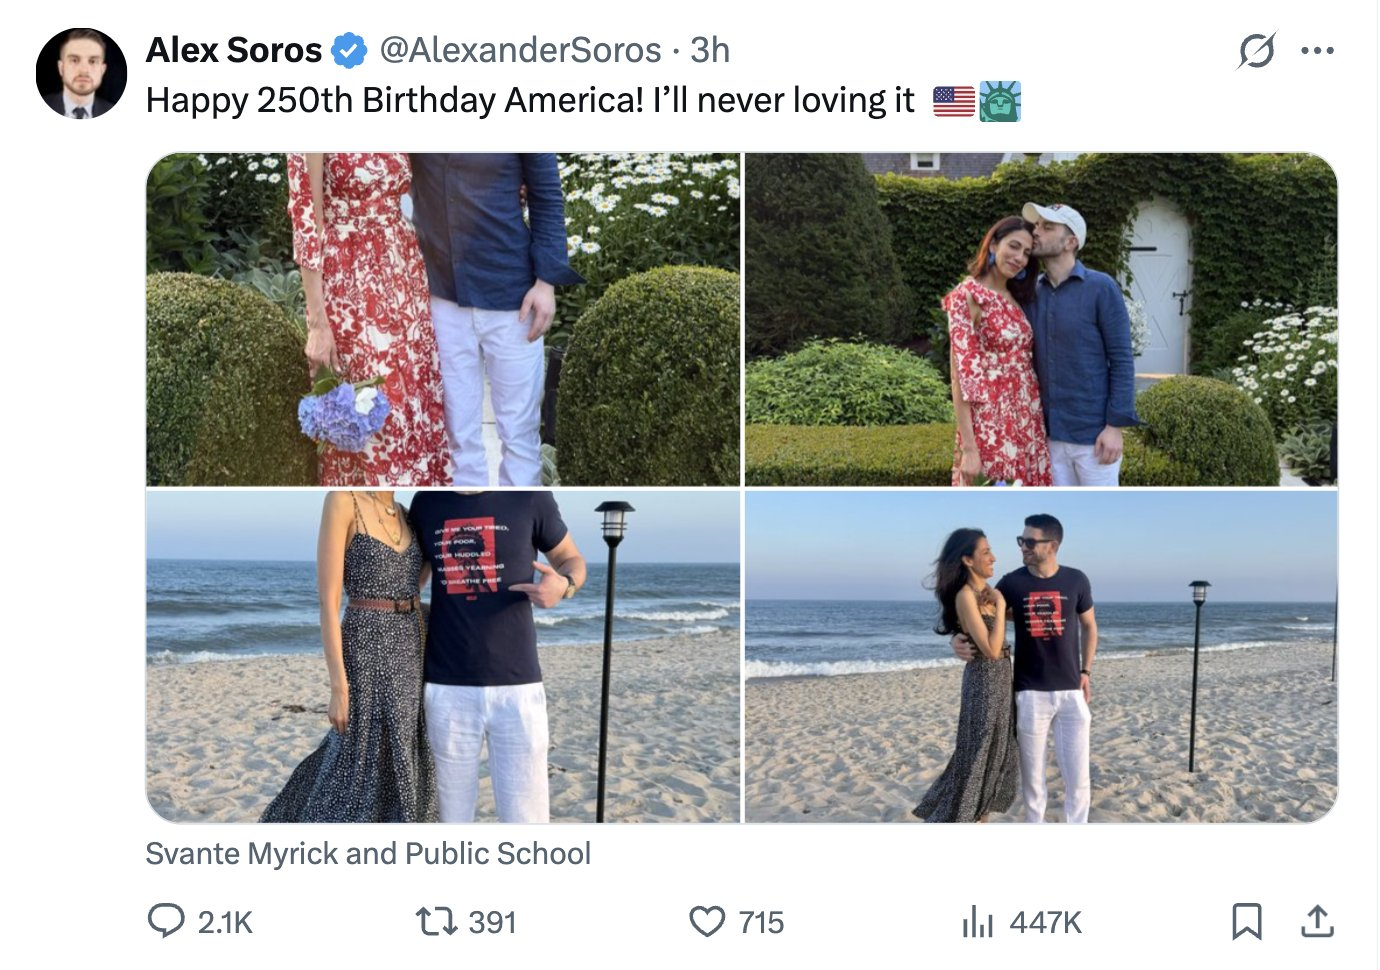This screenshot has width=1380, height=970.
Task: Open the bottom-left beach photo with t-shirt
Action: pyautogui.click(x=443, y=656)
